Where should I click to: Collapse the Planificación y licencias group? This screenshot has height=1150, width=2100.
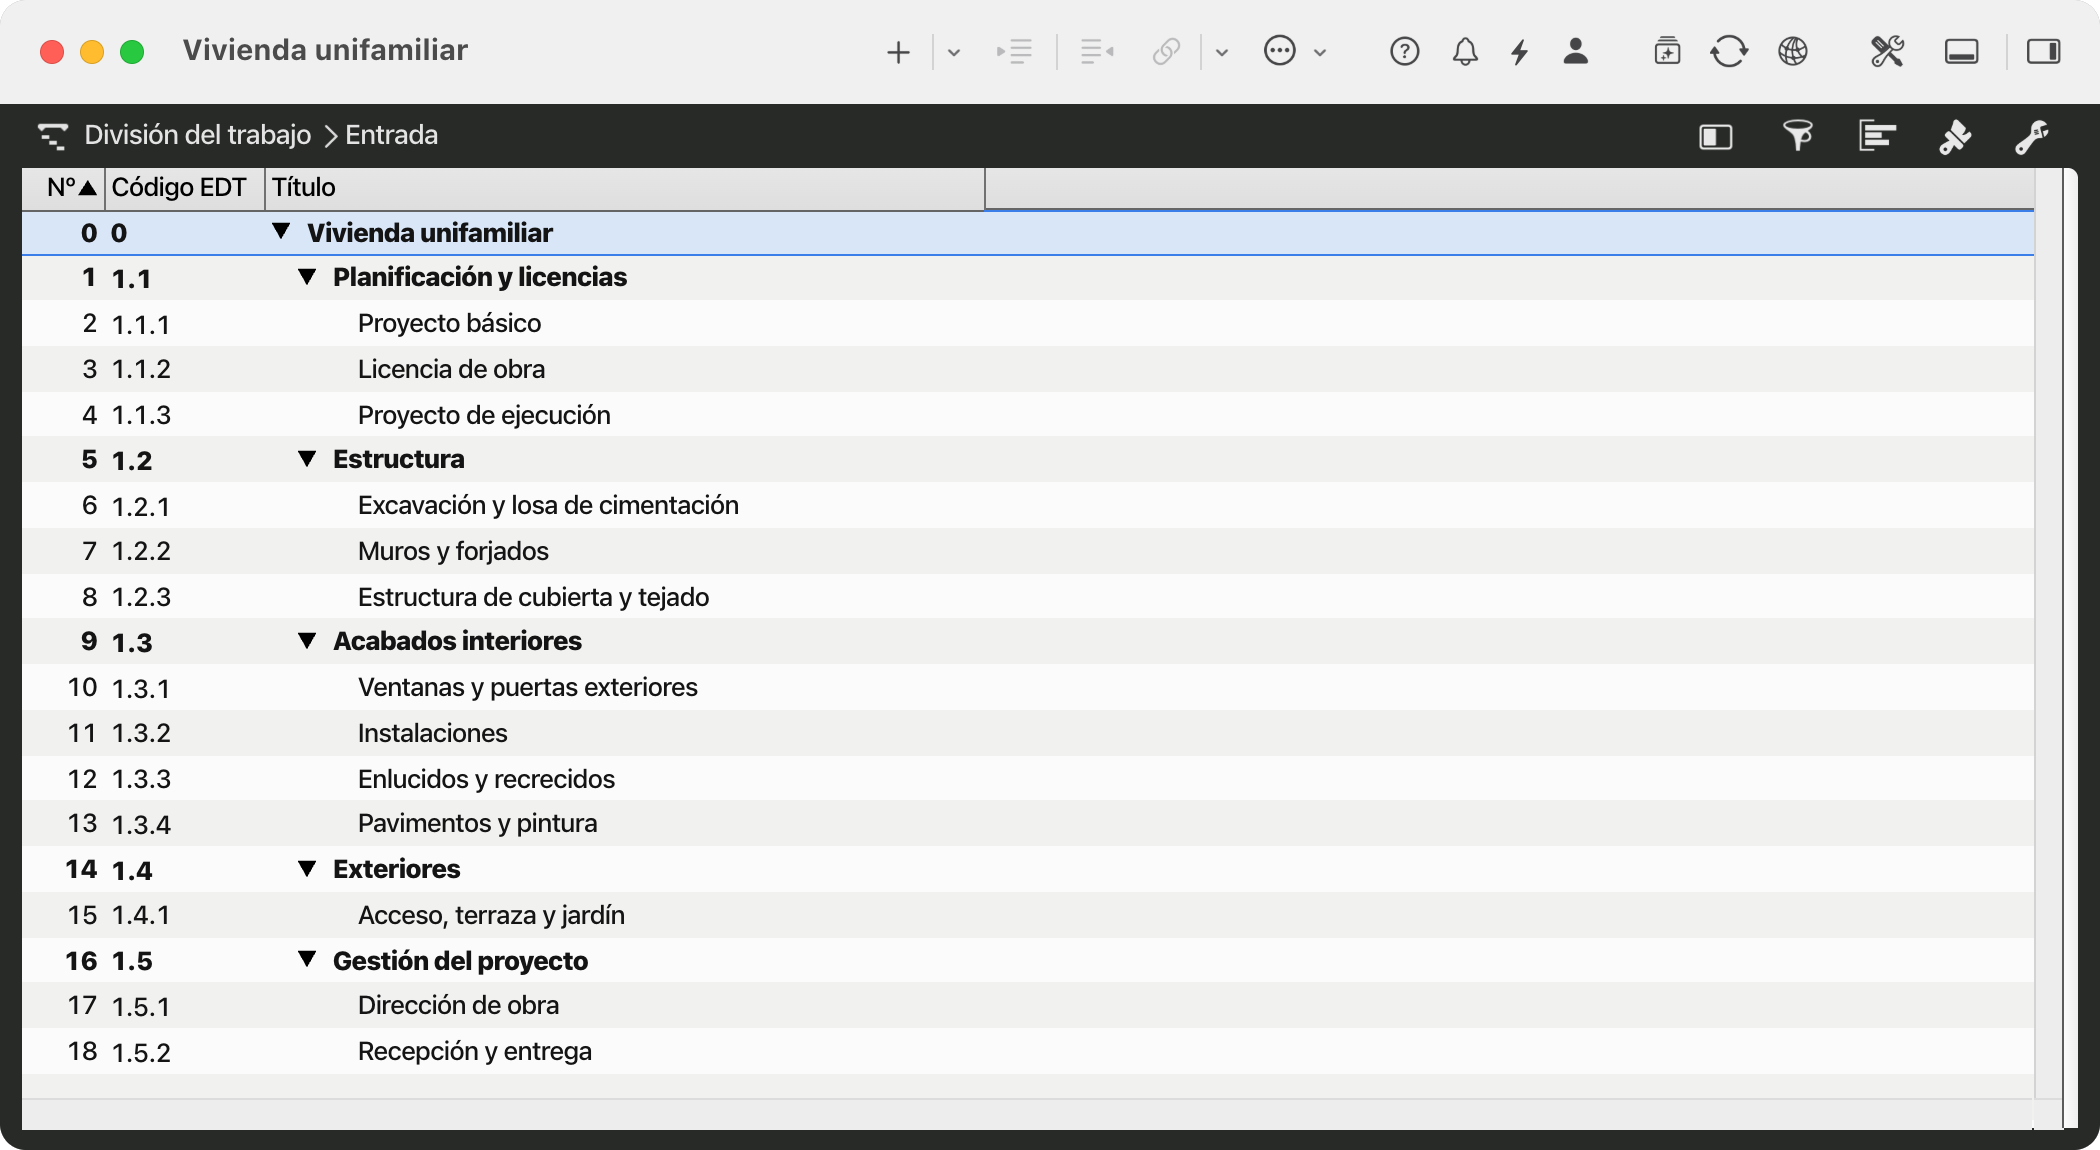click(307, 277)
